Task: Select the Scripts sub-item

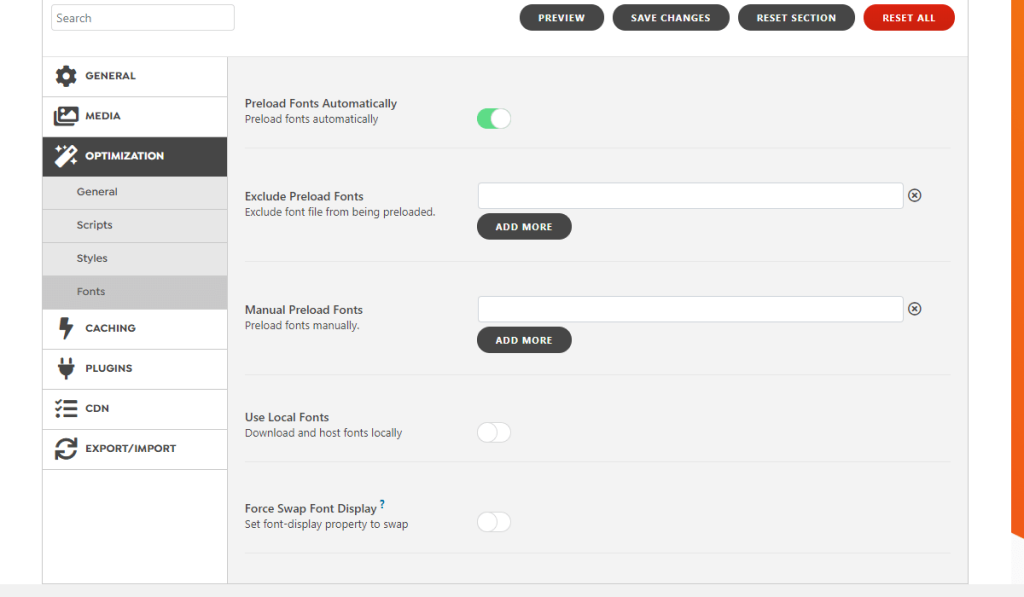Action: coord(135,226)
